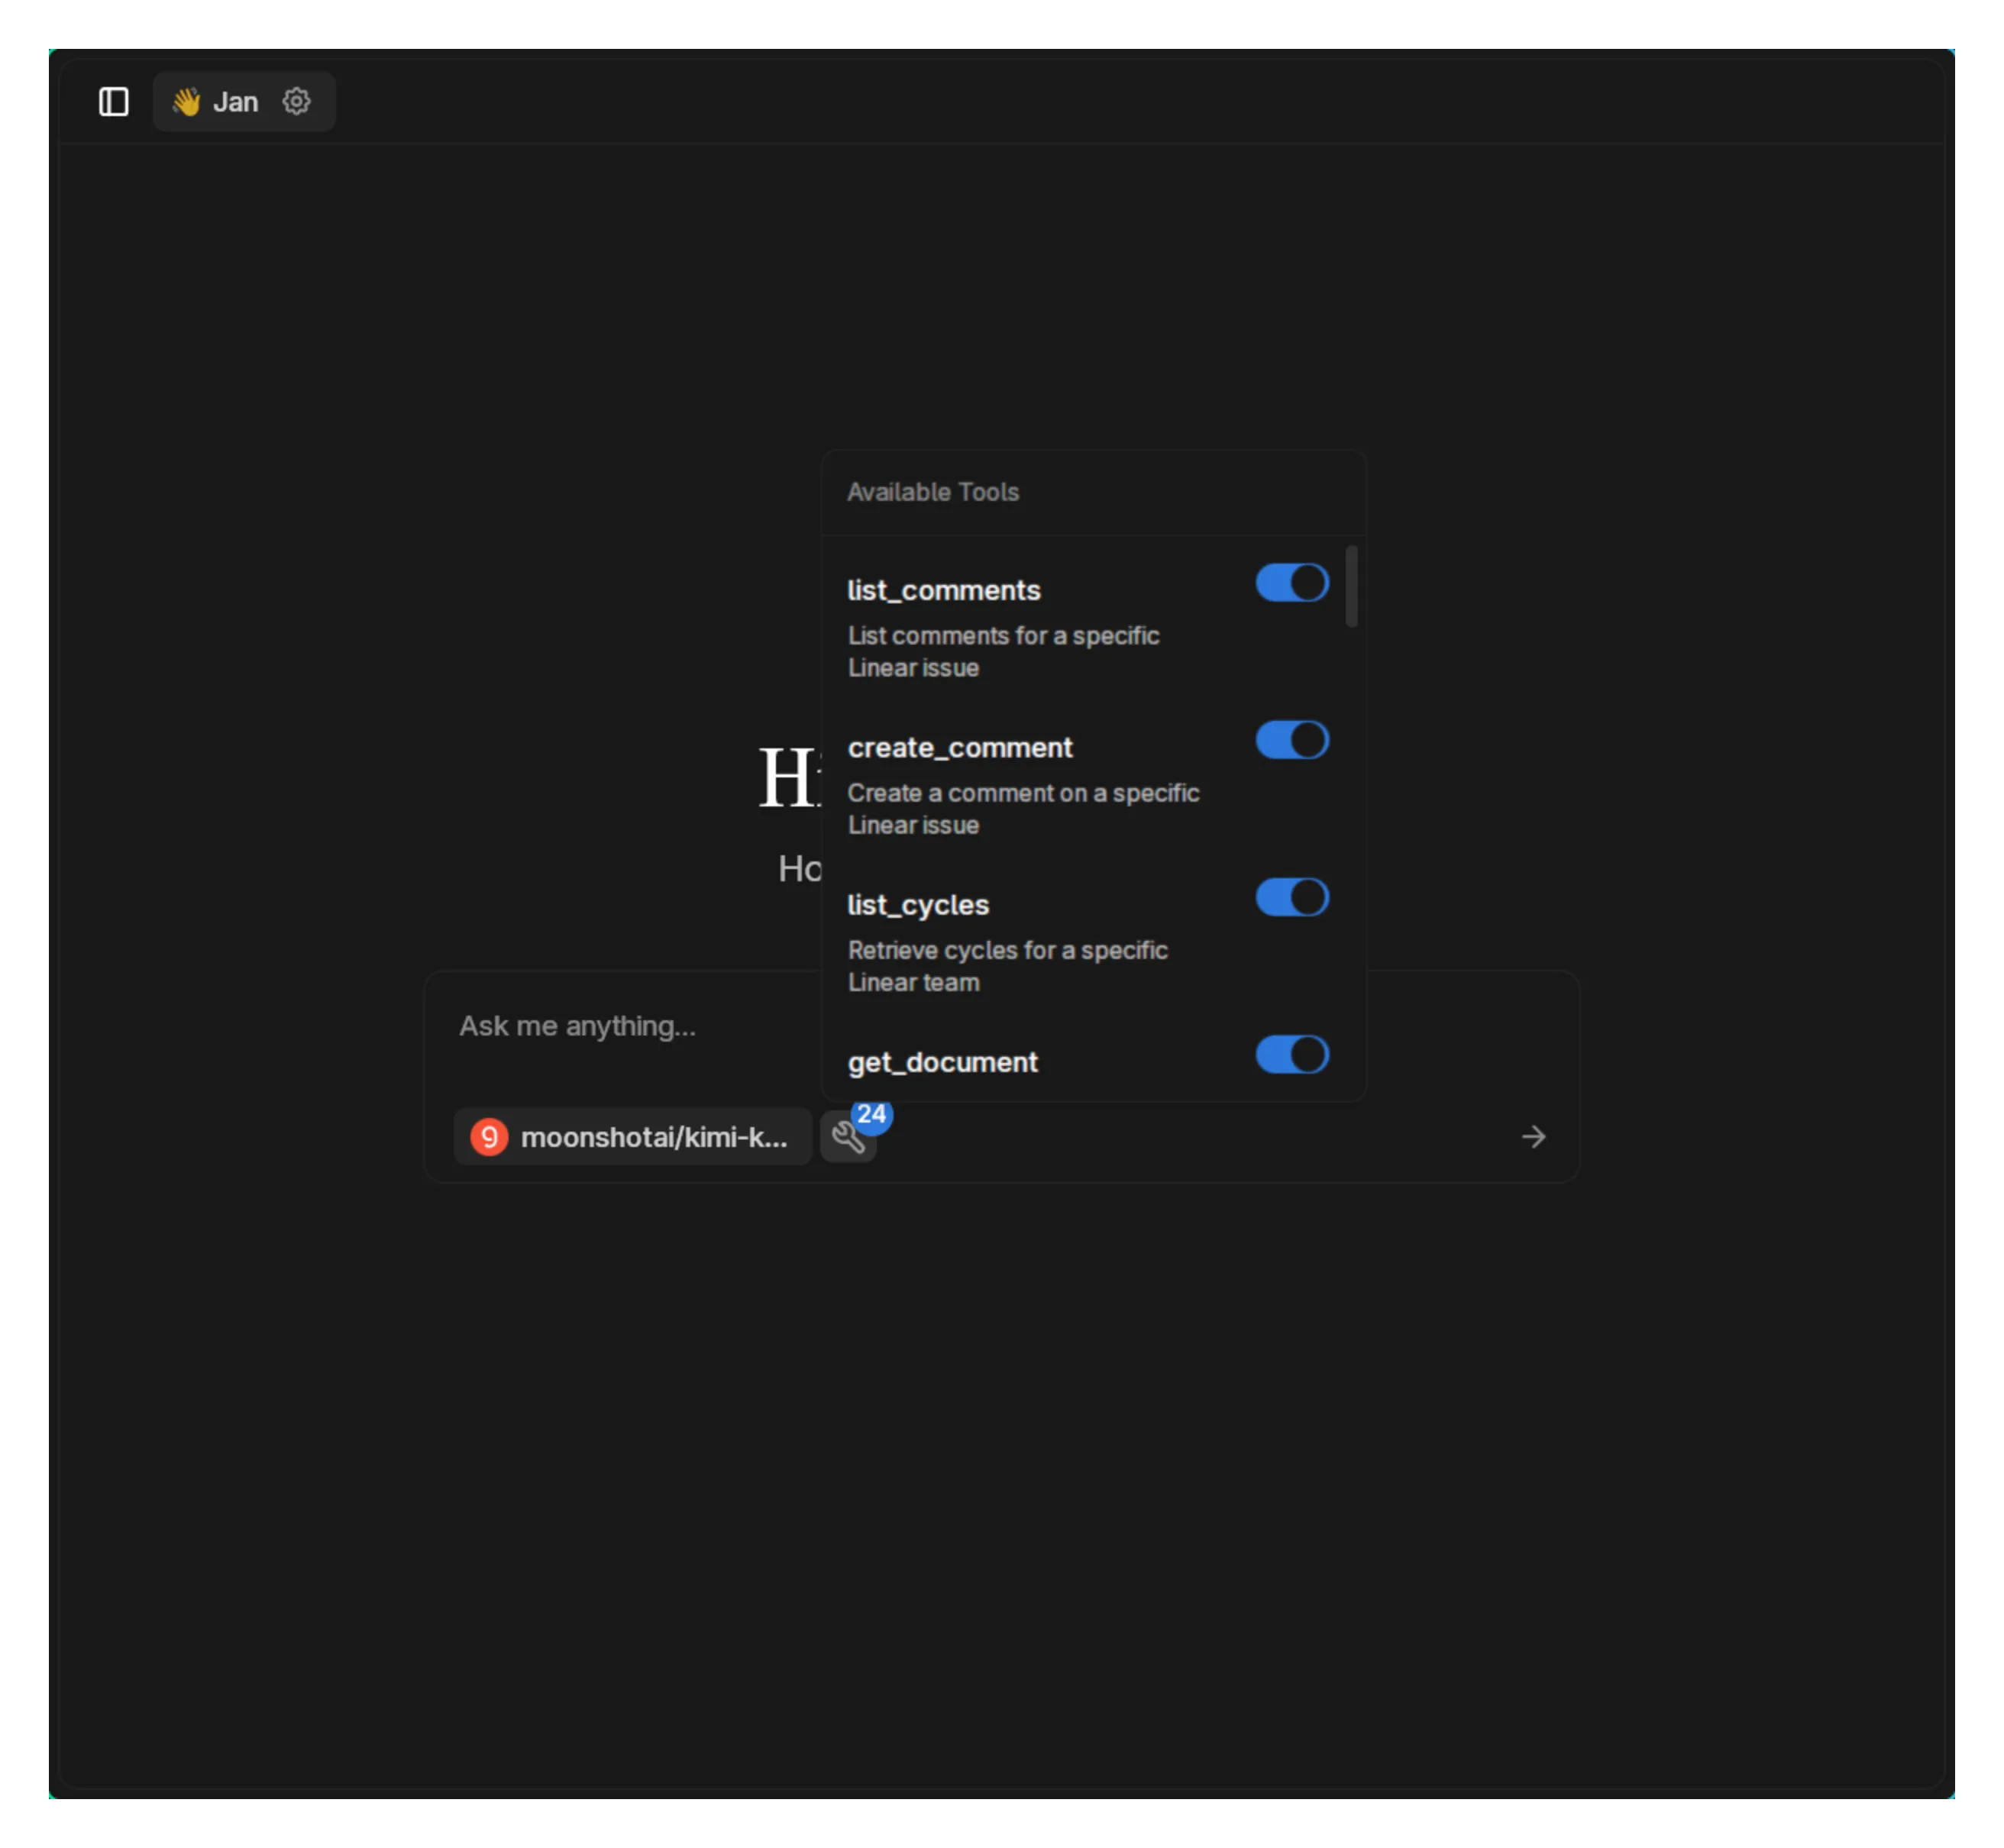Screen dimensions: 2004x1848
Task: Open the moonshotai/kimi model selector
Action: 633,1136
